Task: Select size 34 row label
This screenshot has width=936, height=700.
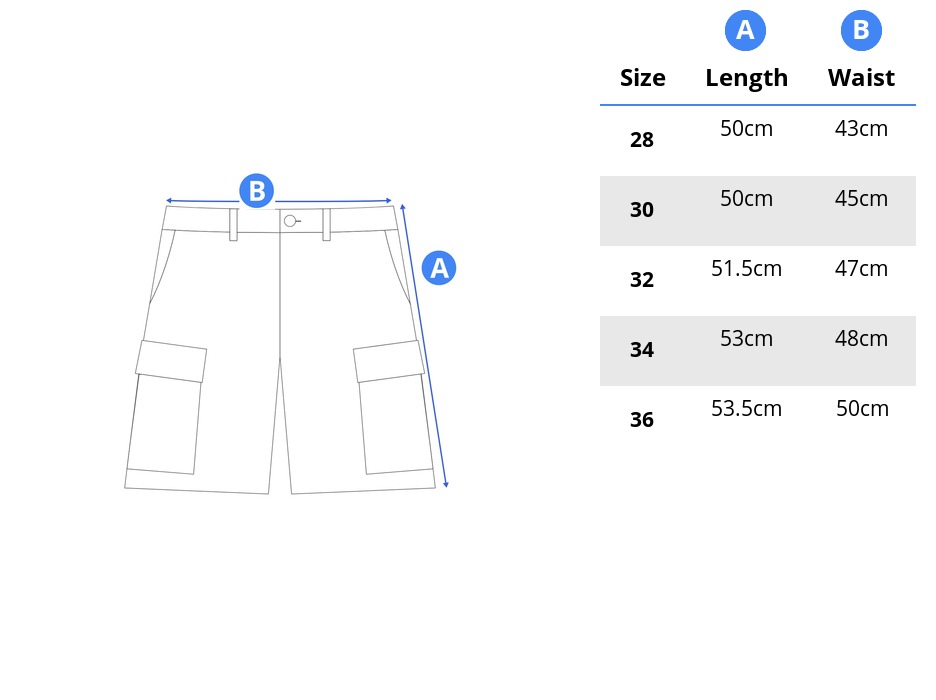Action: tap(642, 349)
